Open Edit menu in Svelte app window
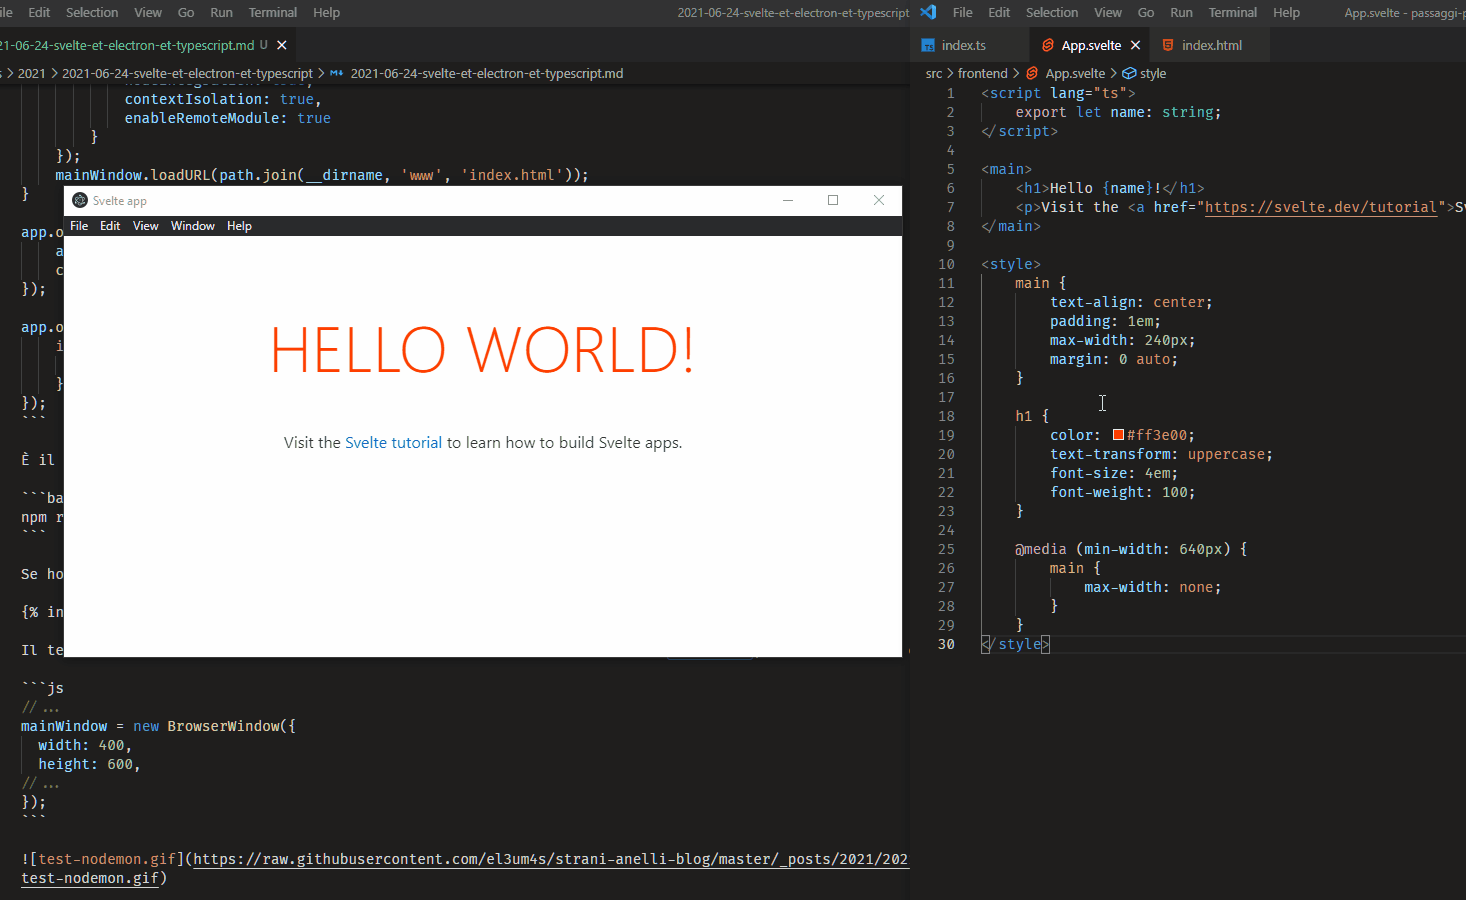Viewport: 1466px width, 900px height. 110,226
